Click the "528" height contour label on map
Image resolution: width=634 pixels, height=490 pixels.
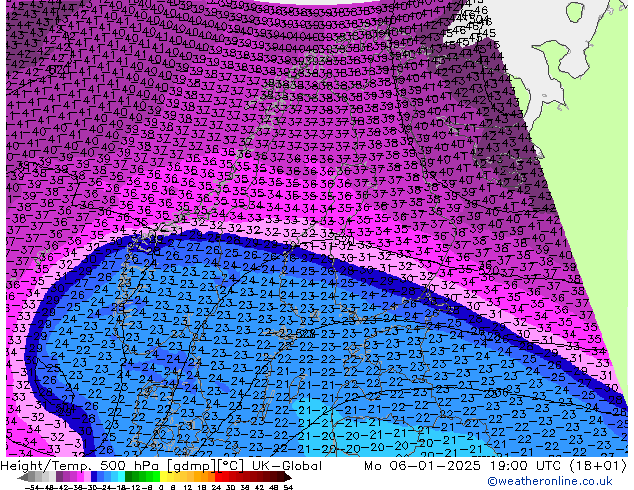[x=307, y=334]
